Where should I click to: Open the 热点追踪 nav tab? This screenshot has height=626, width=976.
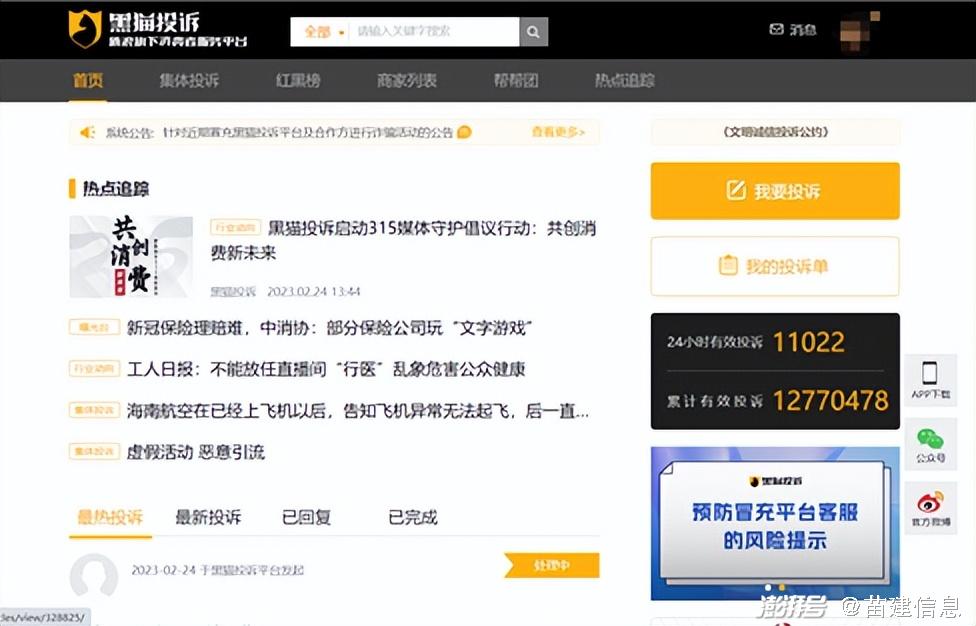click(x=624, y=80)
